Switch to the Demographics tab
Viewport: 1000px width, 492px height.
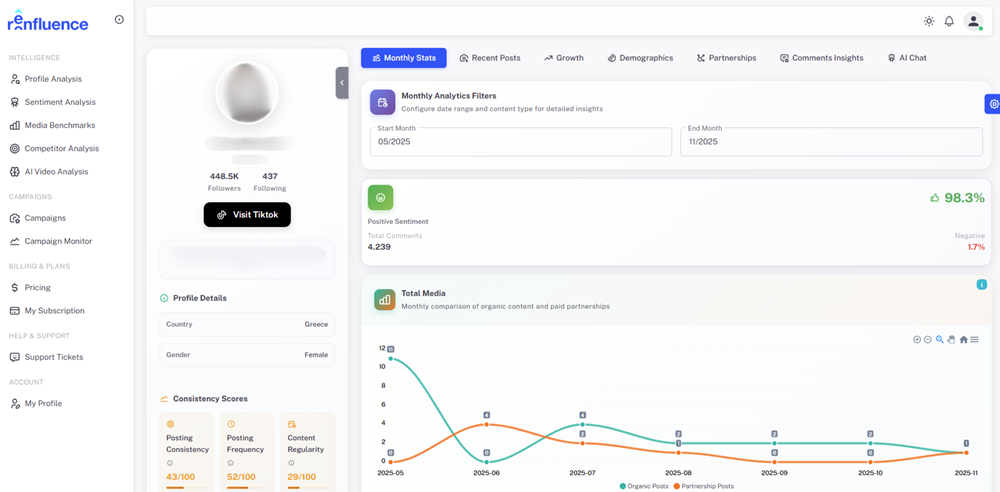[x=640, y=58]
